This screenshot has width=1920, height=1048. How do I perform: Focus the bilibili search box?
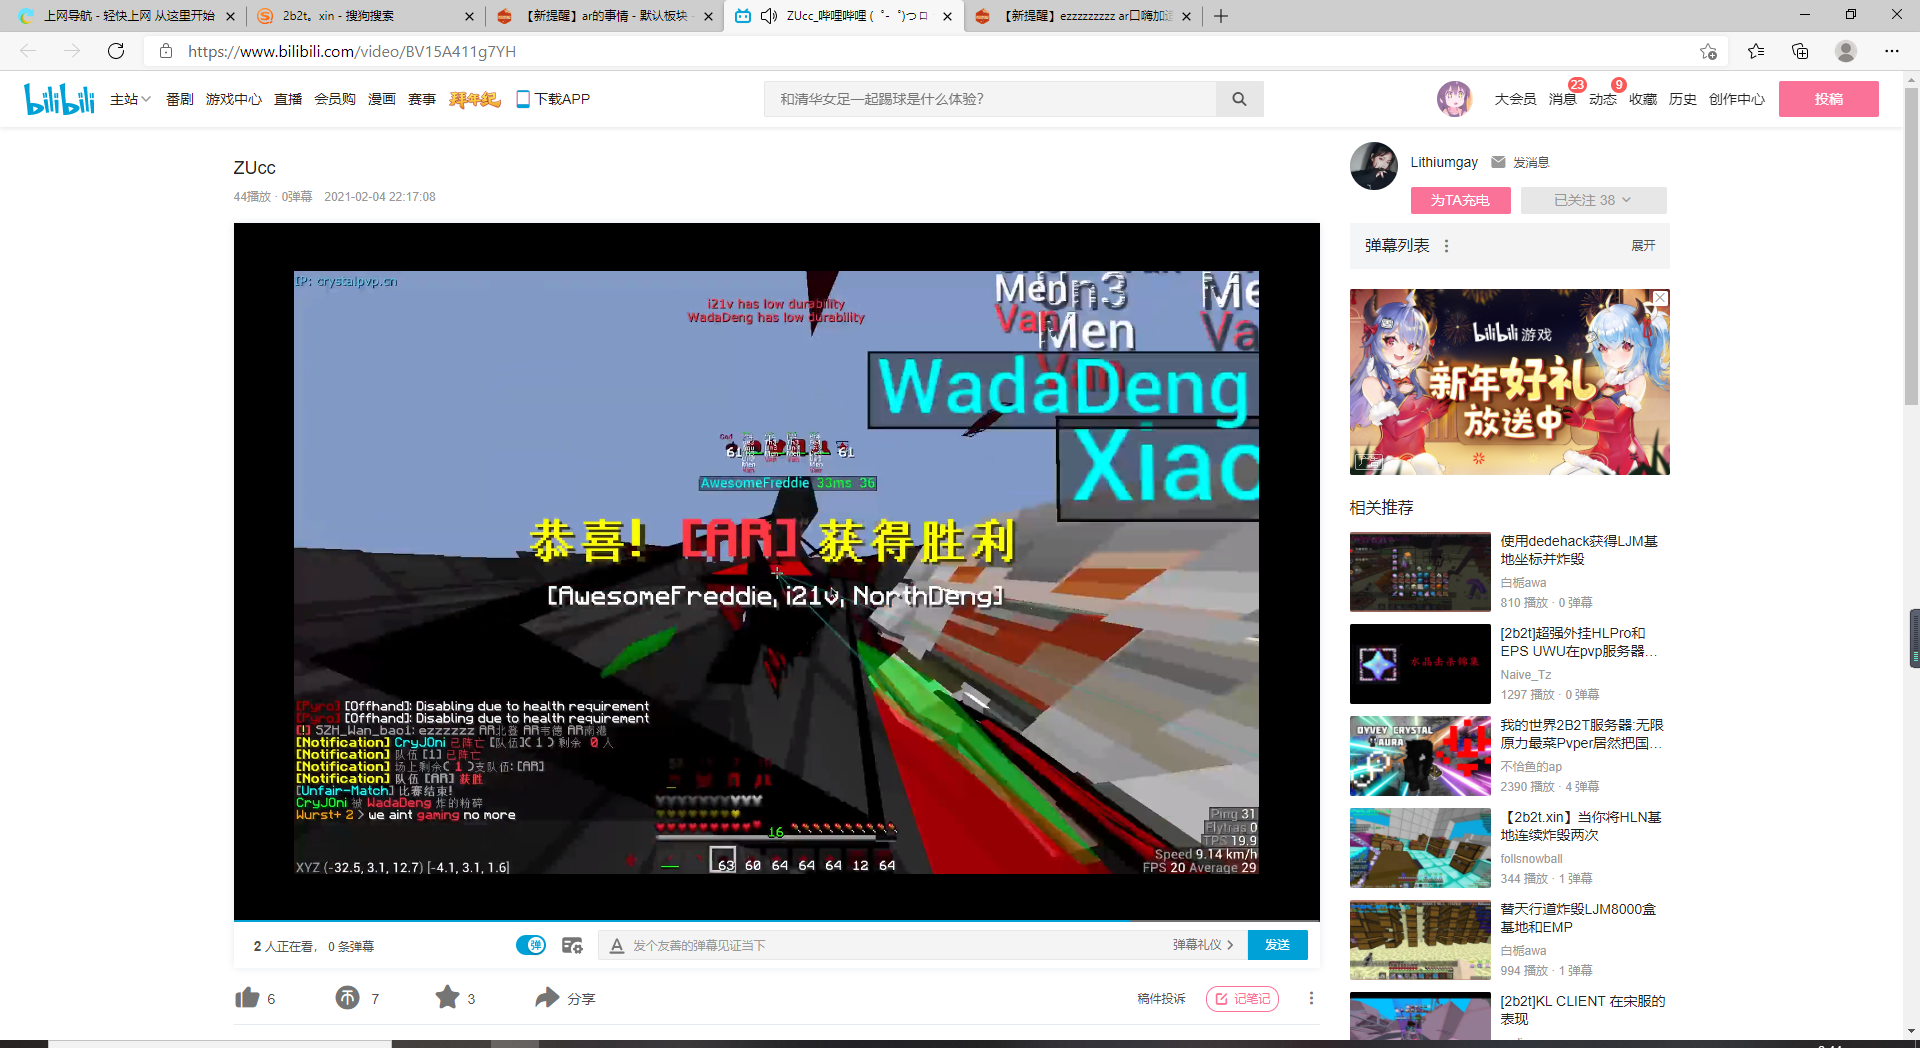pos(990,99)
